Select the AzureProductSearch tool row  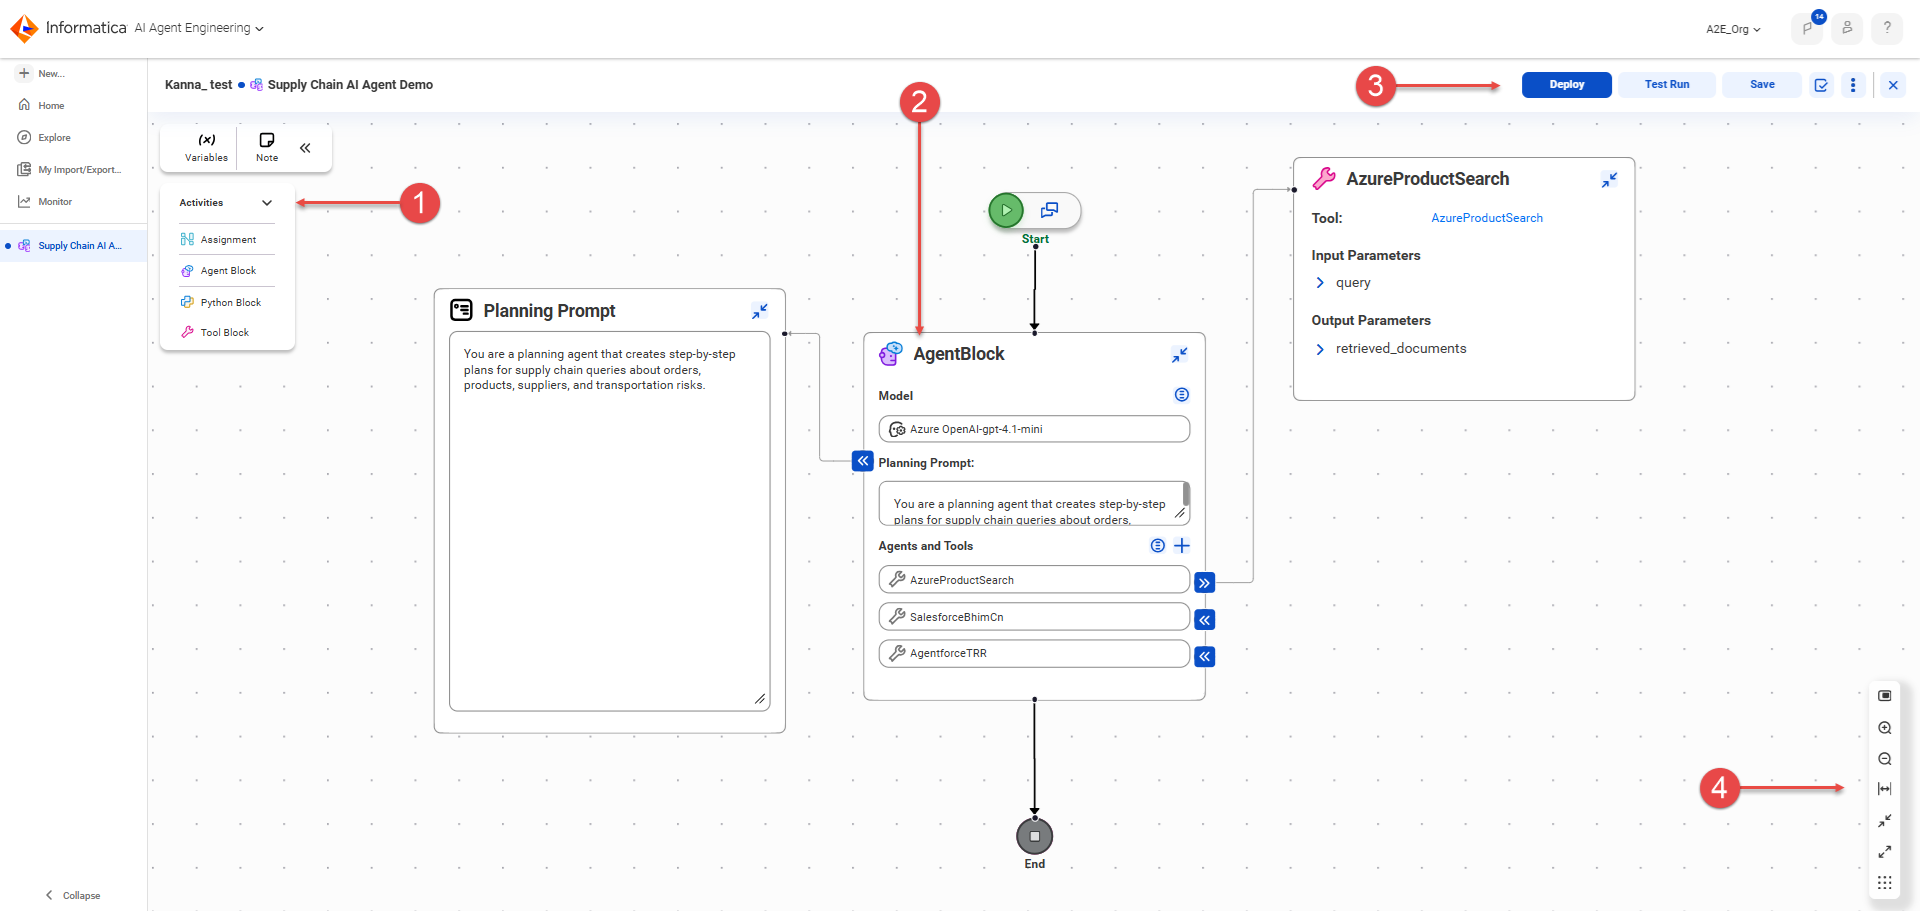point(1034,580)
